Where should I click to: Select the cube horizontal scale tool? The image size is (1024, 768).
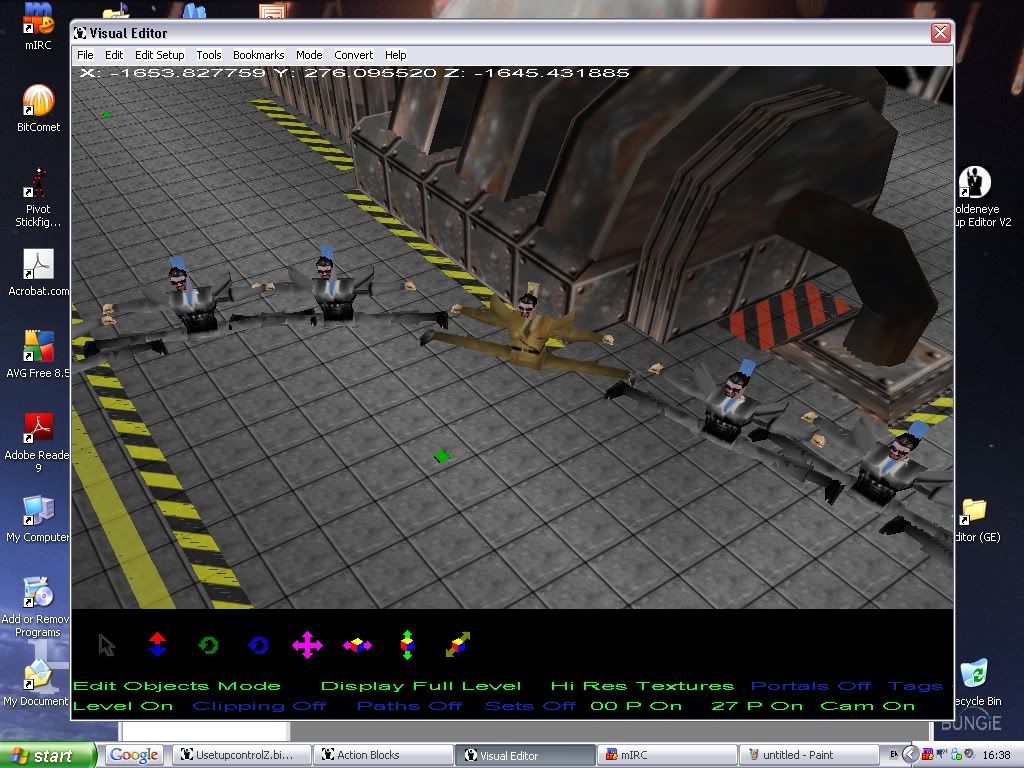[x=357, y=645]
